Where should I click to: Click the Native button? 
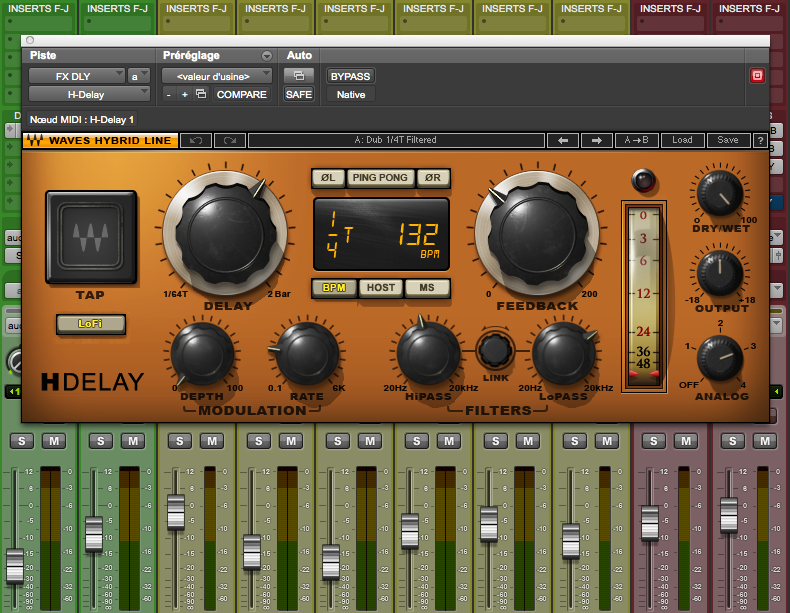point(351,94)
